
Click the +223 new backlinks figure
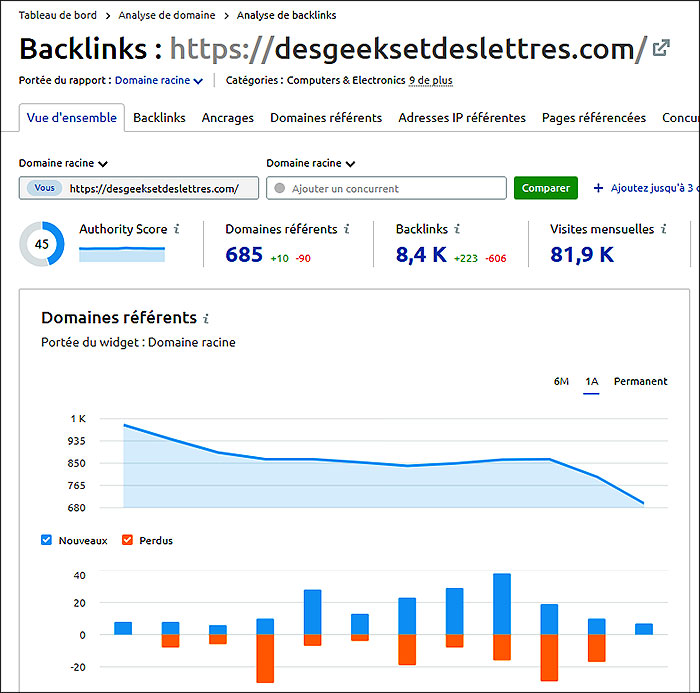[x=466, y=258]
